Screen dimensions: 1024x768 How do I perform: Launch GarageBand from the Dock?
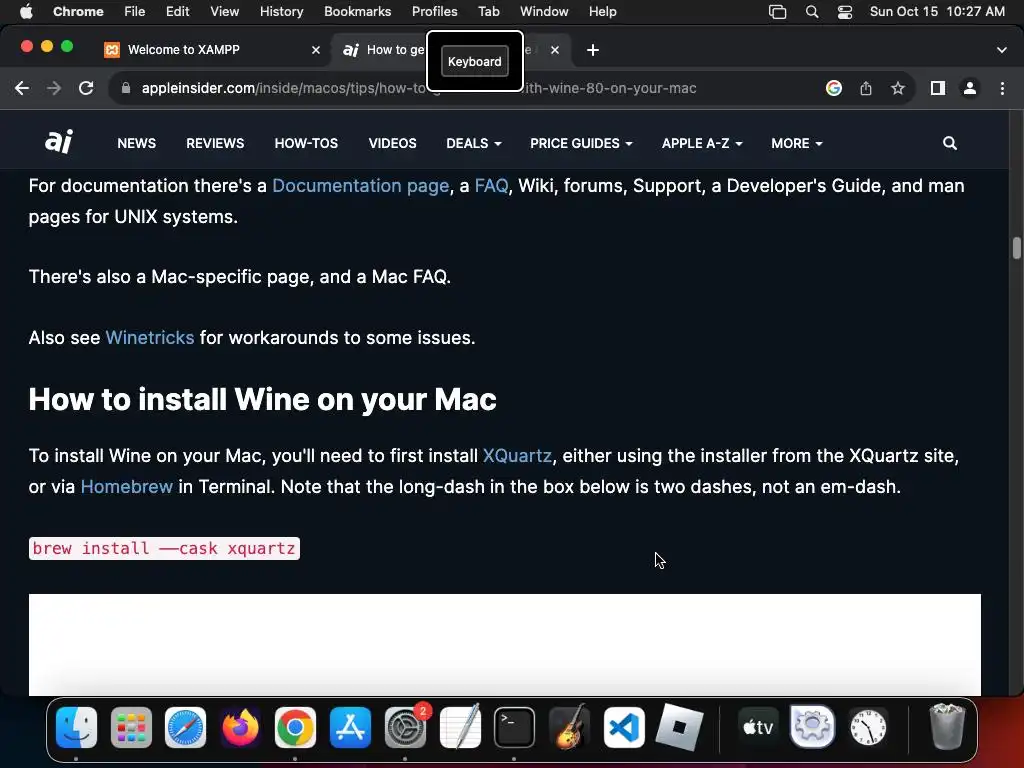(569, 728)
